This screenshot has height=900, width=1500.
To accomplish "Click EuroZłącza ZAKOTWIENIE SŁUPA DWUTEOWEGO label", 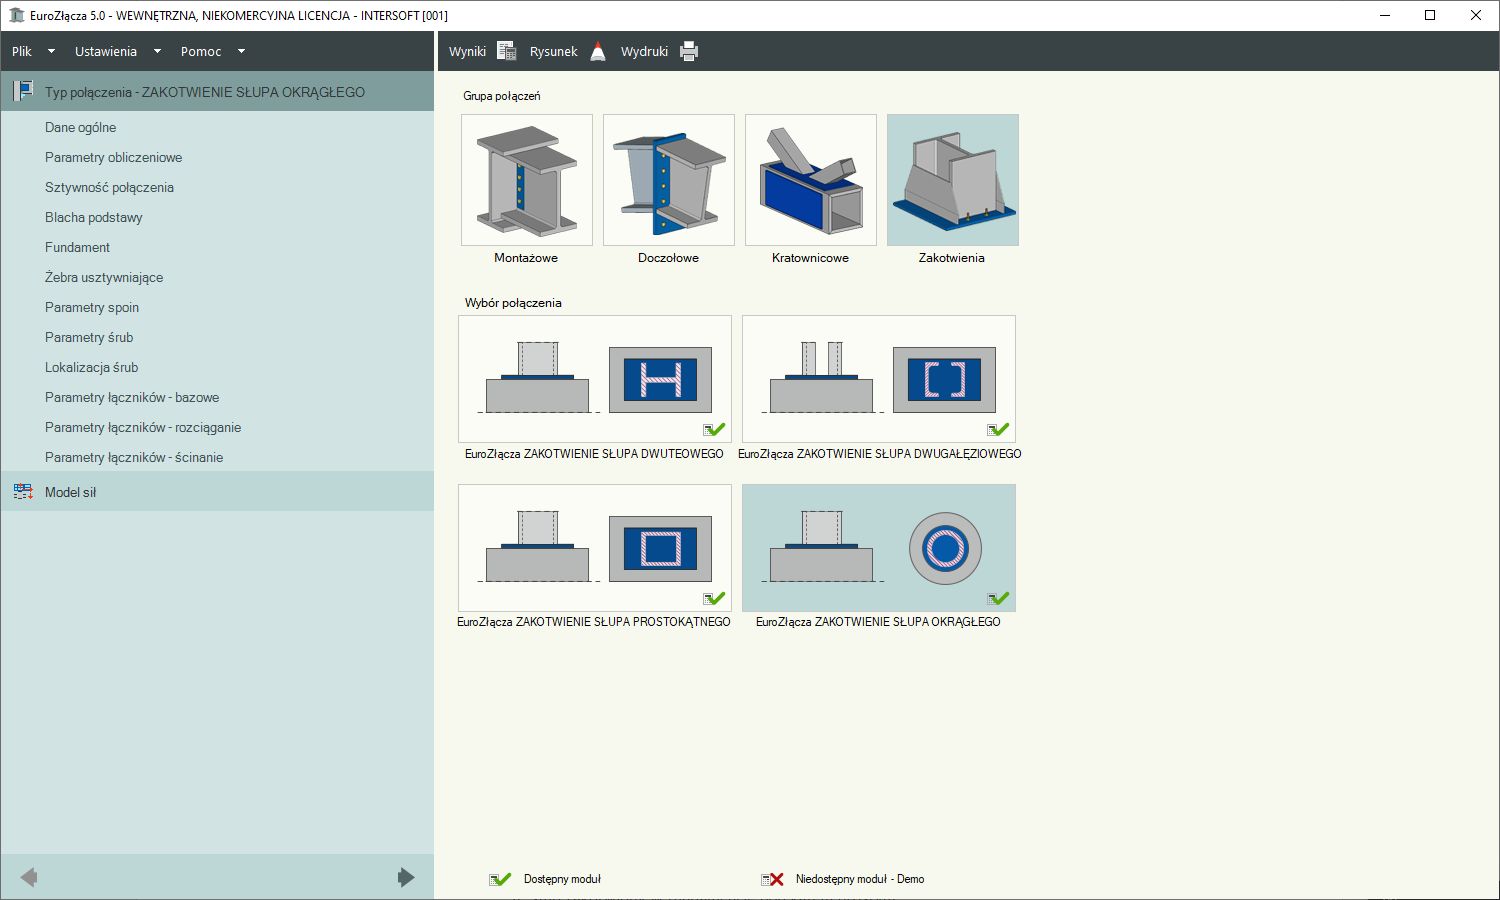I will (x=594, y=453).
